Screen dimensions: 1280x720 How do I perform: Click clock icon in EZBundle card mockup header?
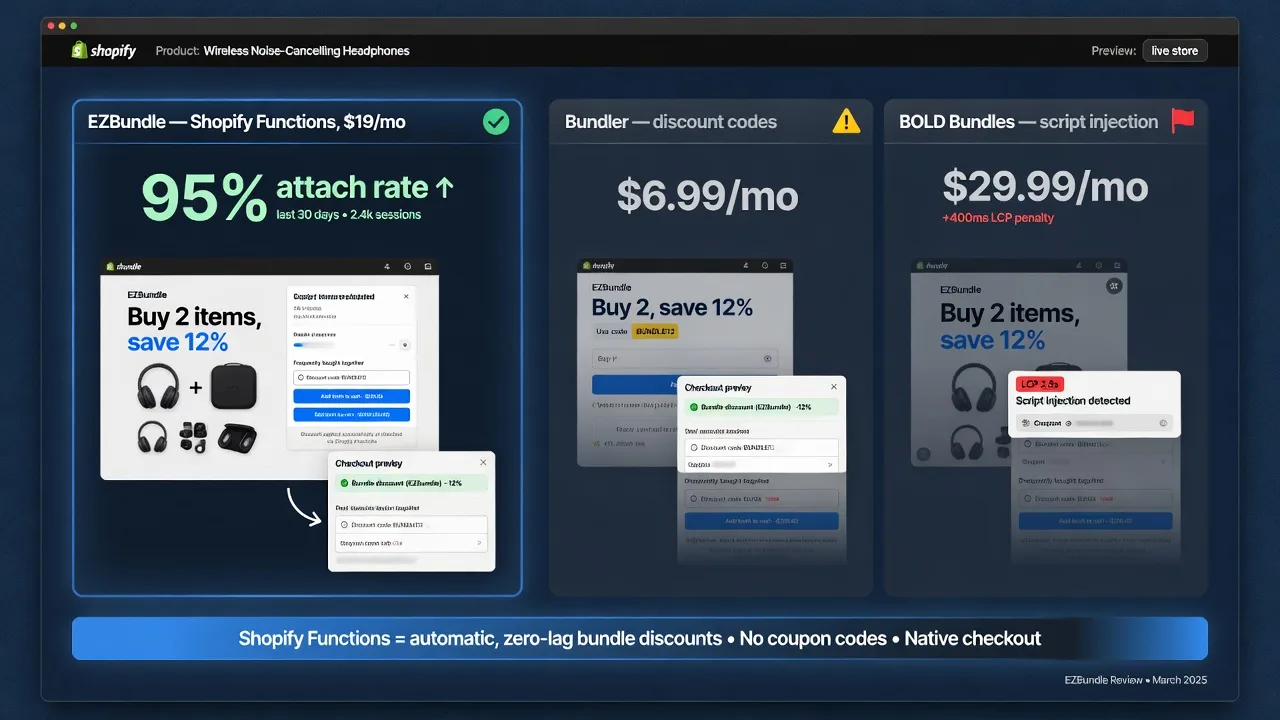pyautogui.click(x=408, y=266)
